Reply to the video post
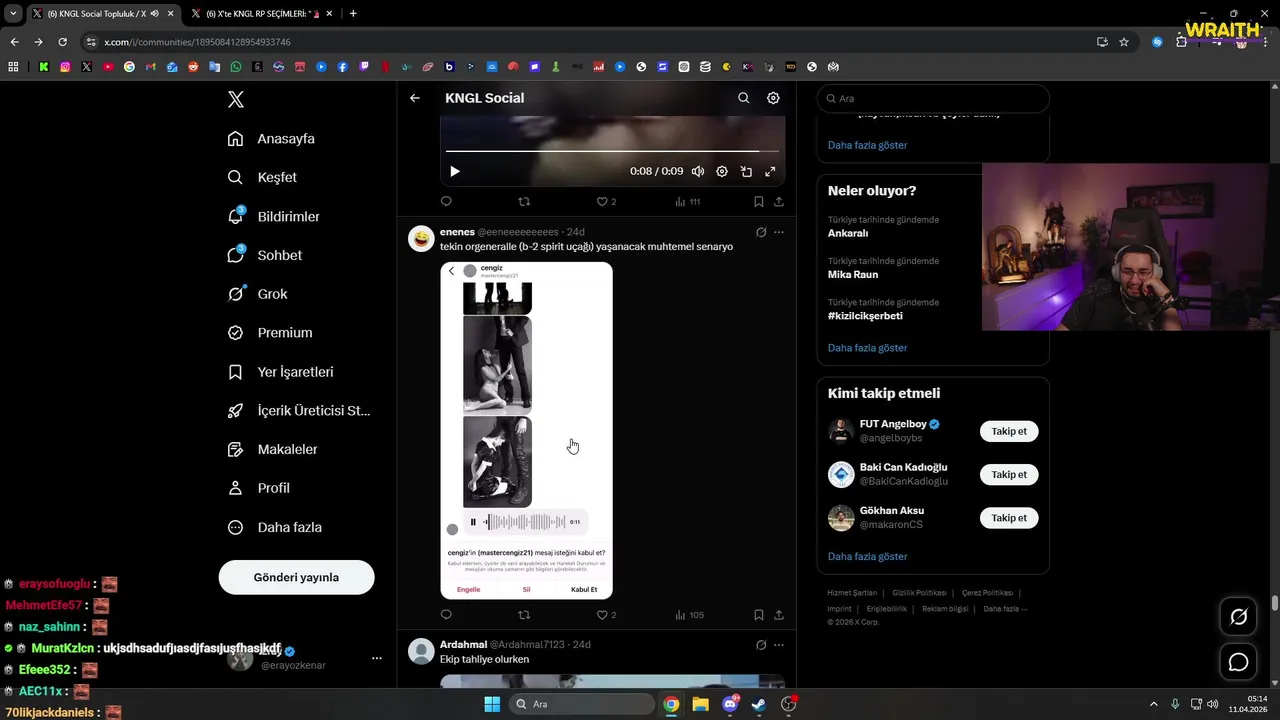Screen dimensions: 1280x720 click(x=446, y=201)
